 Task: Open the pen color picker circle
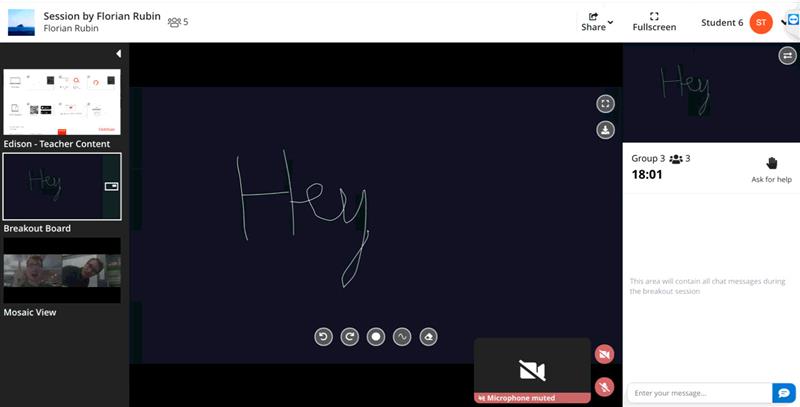tap(376, 337)
